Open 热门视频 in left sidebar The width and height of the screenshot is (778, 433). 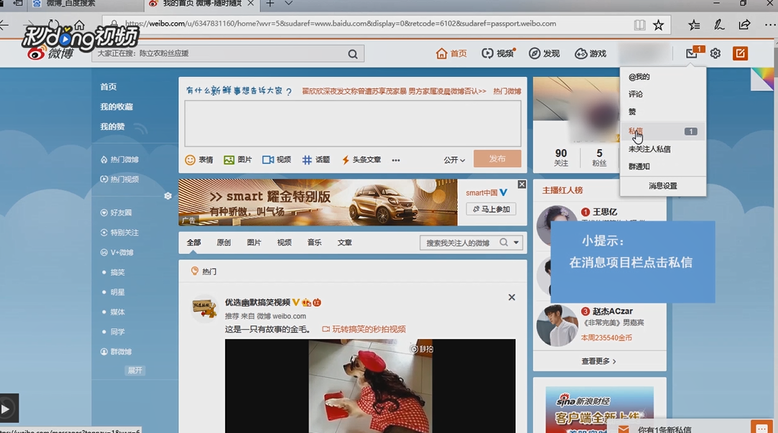120,179
